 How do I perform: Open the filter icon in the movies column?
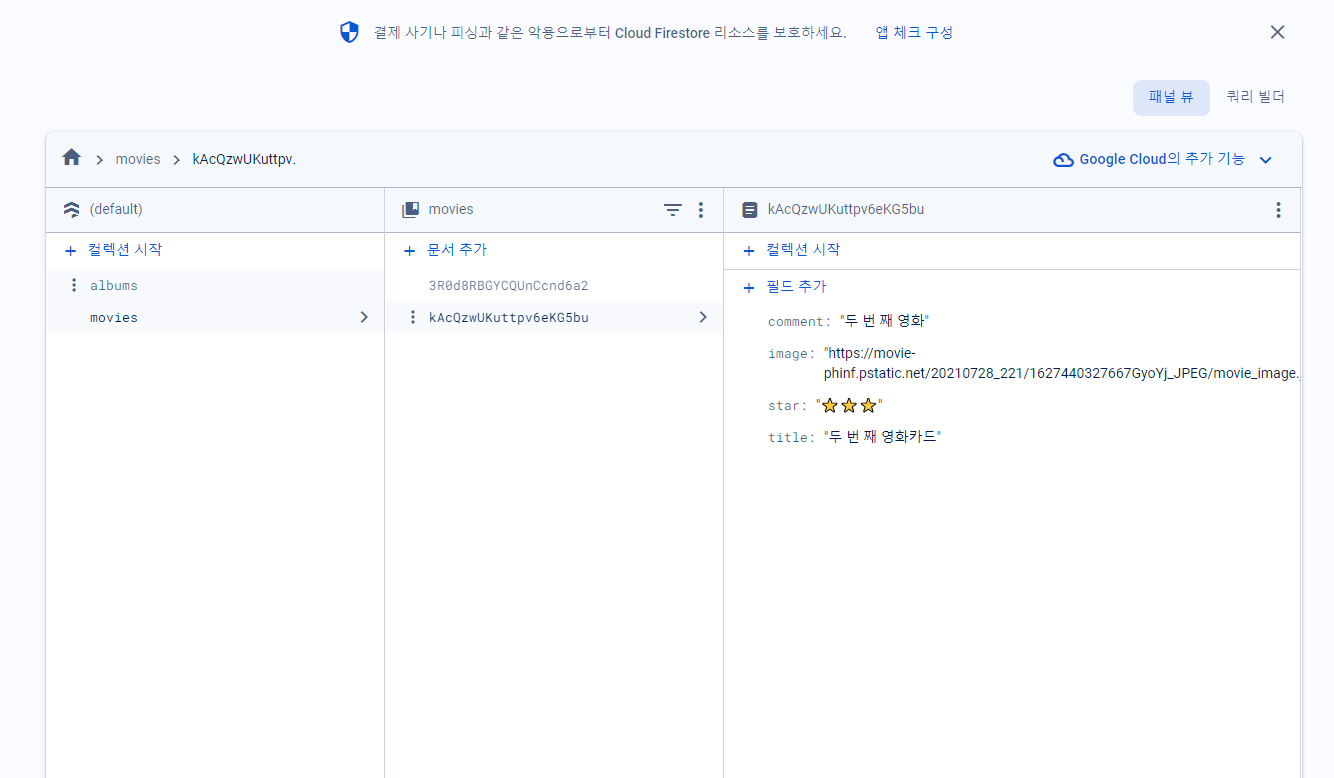pyautogui.click(x=673, y=210)
